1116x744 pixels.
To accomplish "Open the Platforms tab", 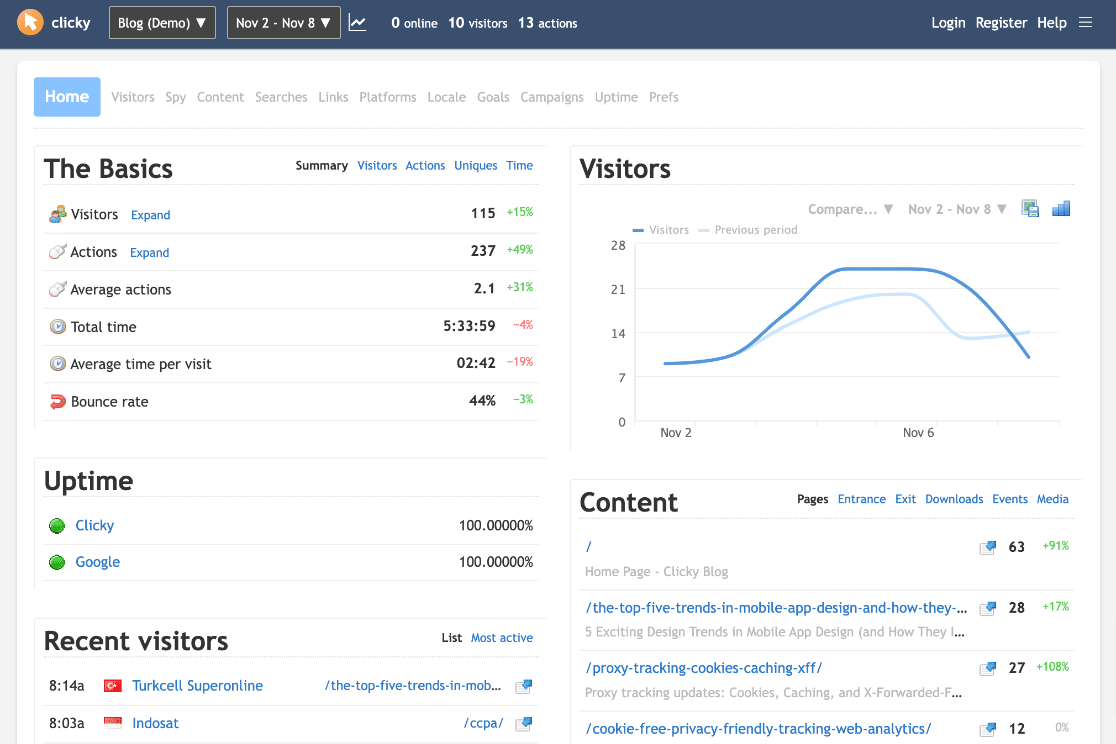I will 387,97.
